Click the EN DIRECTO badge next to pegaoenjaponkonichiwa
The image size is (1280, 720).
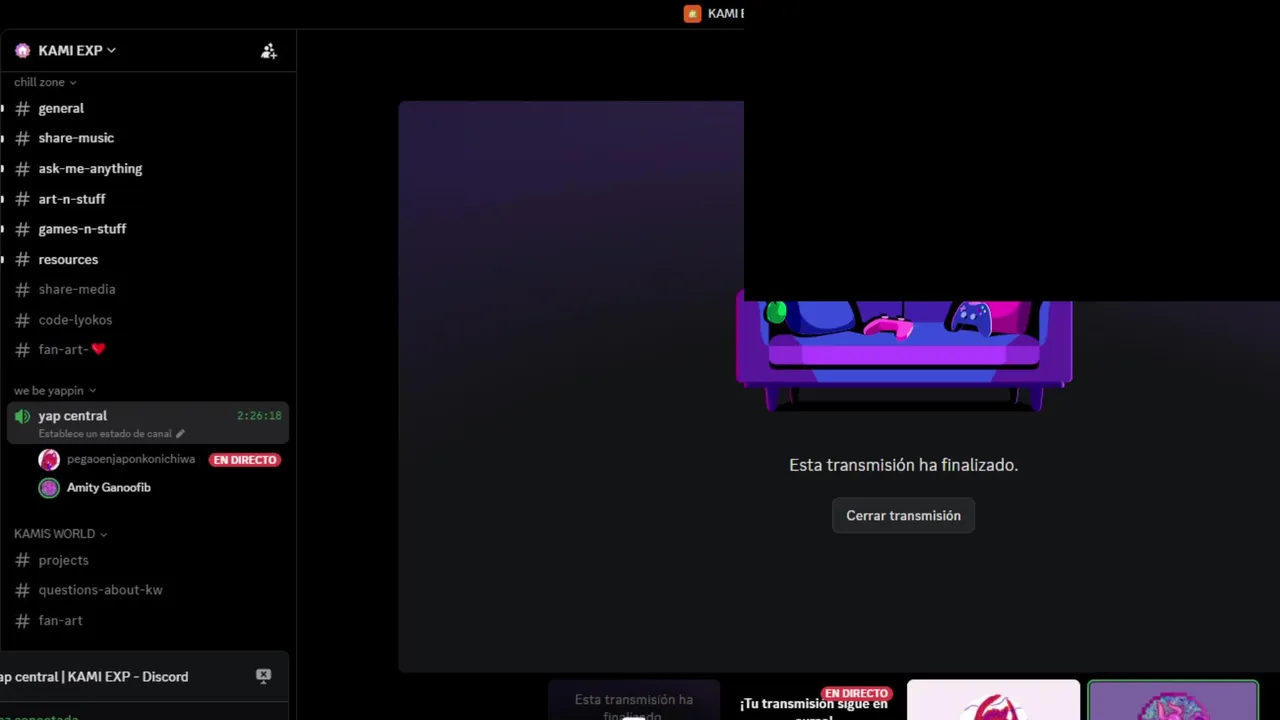point(245,460)
